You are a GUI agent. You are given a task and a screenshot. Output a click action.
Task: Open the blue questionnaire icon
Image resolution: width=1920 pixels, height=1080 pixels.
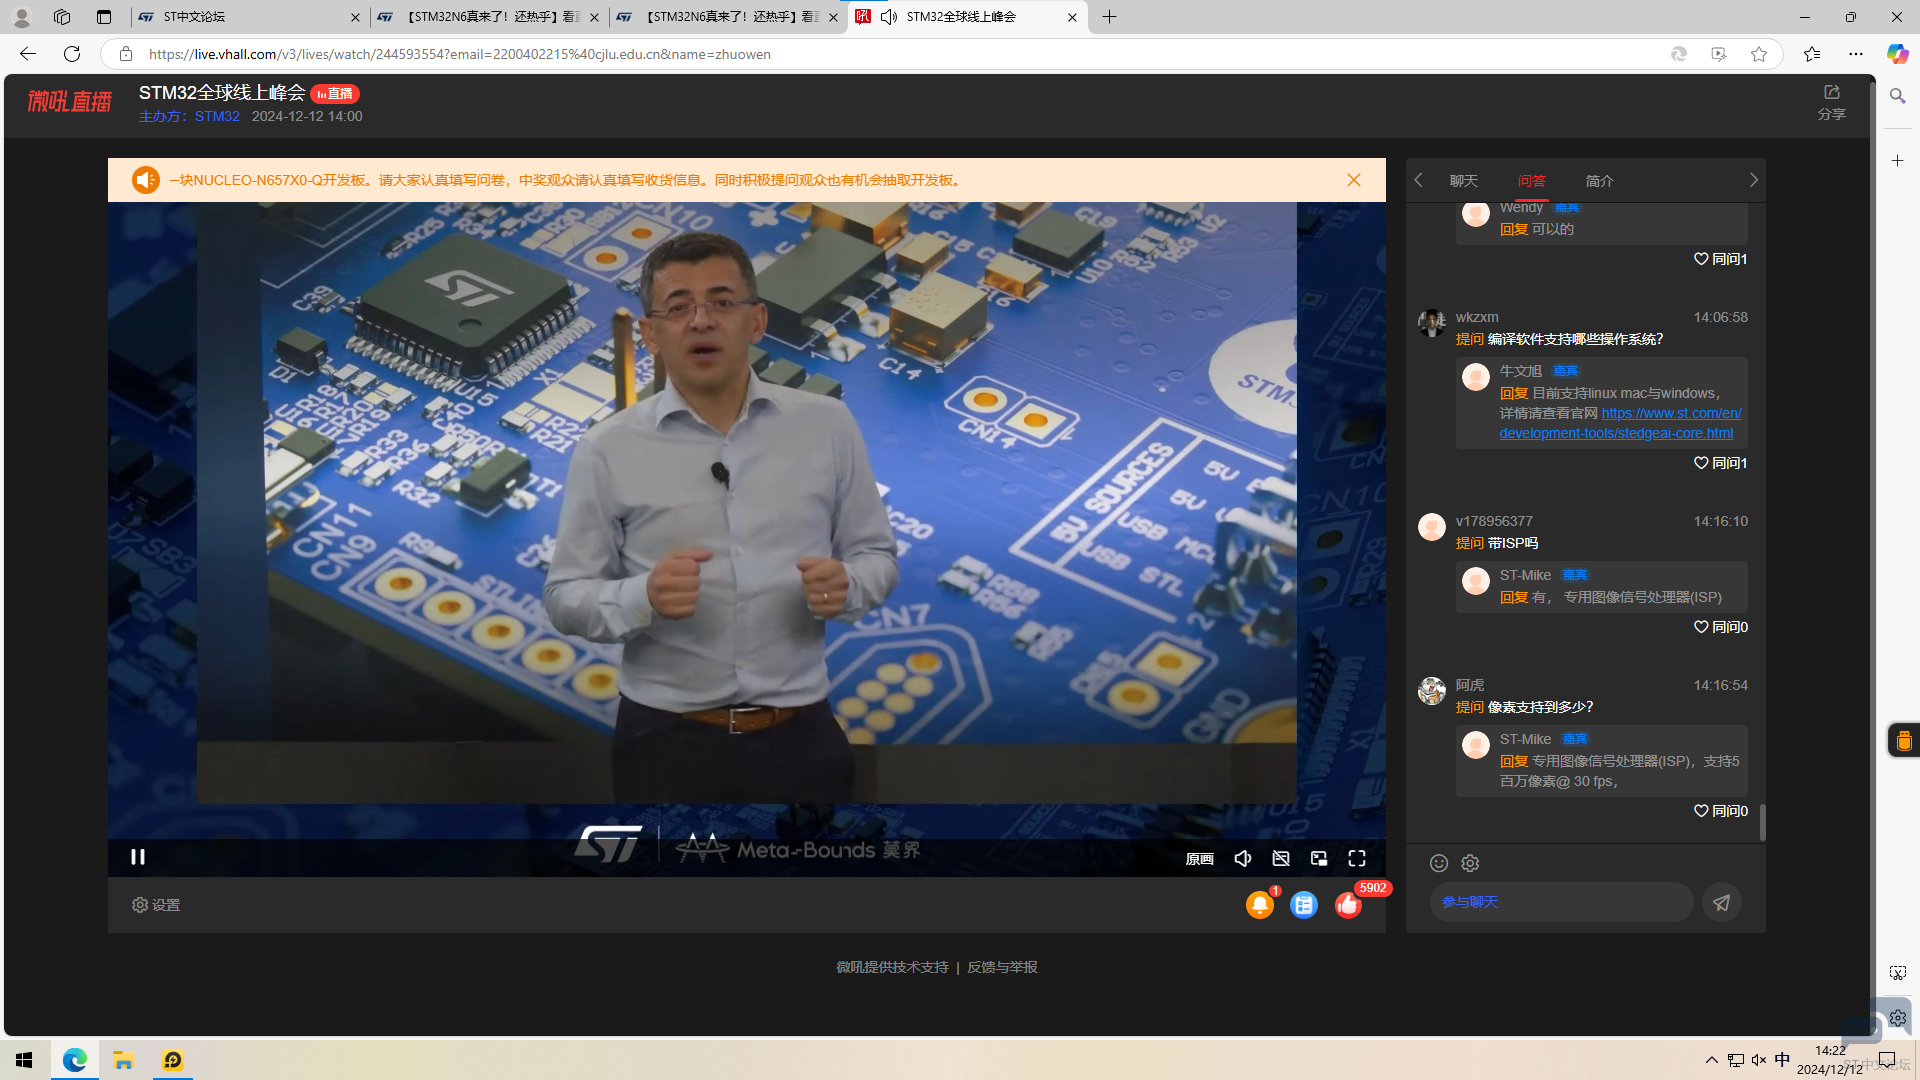[x=1304, y=904]
